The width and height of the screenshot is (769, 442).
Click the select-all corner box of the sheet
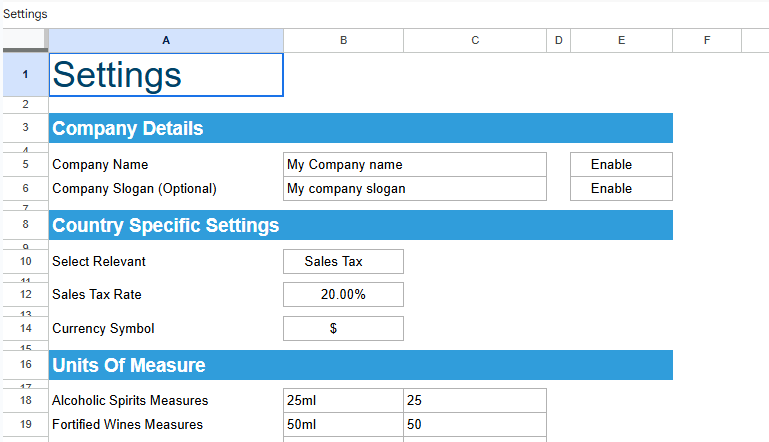[24, 40]
